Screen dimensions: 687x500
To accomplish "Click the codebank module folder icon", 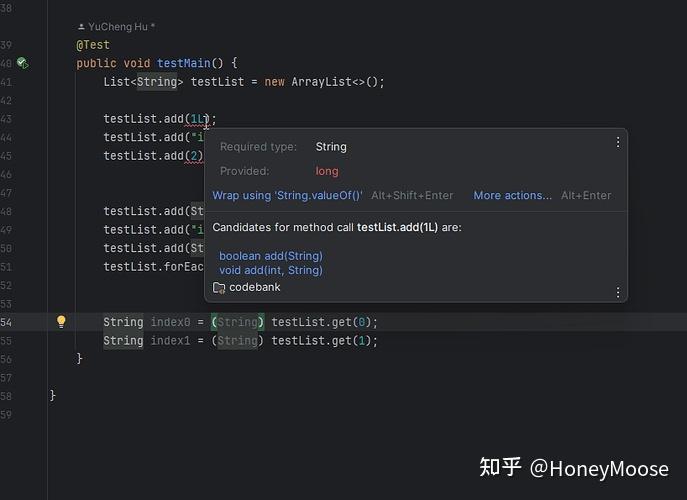I will pos(219,287).
